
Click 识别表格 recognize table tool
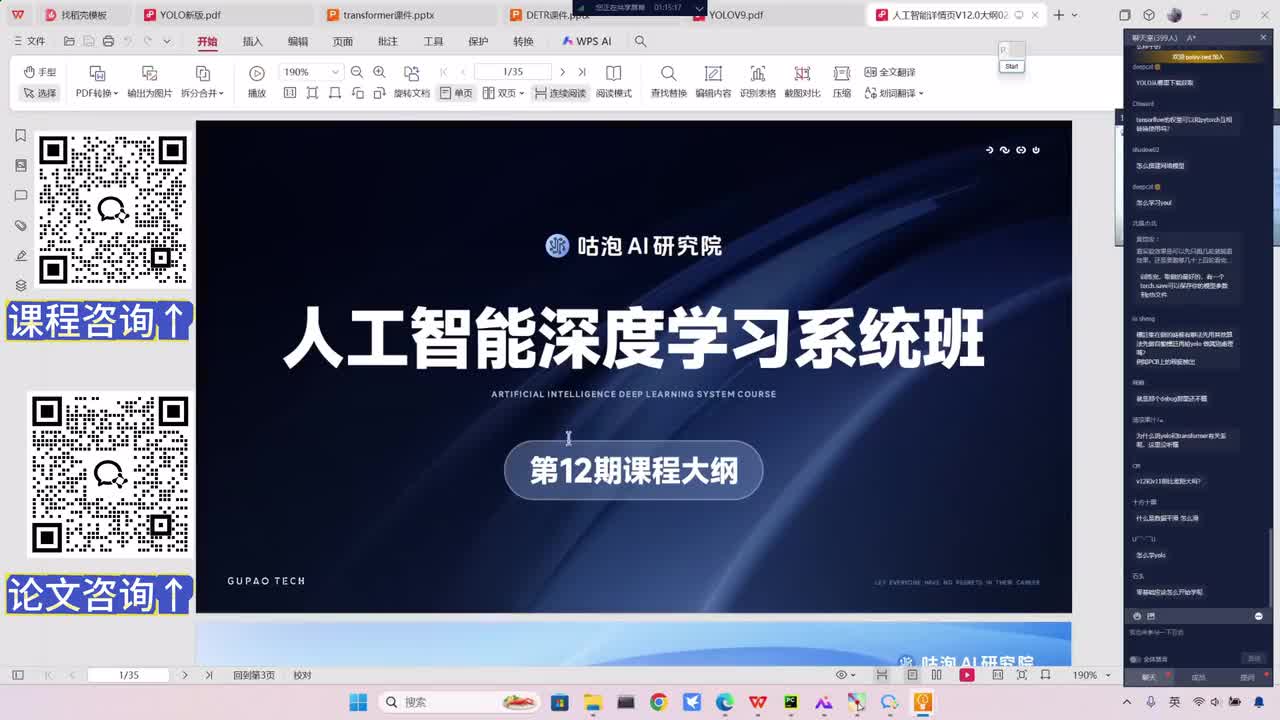click(758, 82)
